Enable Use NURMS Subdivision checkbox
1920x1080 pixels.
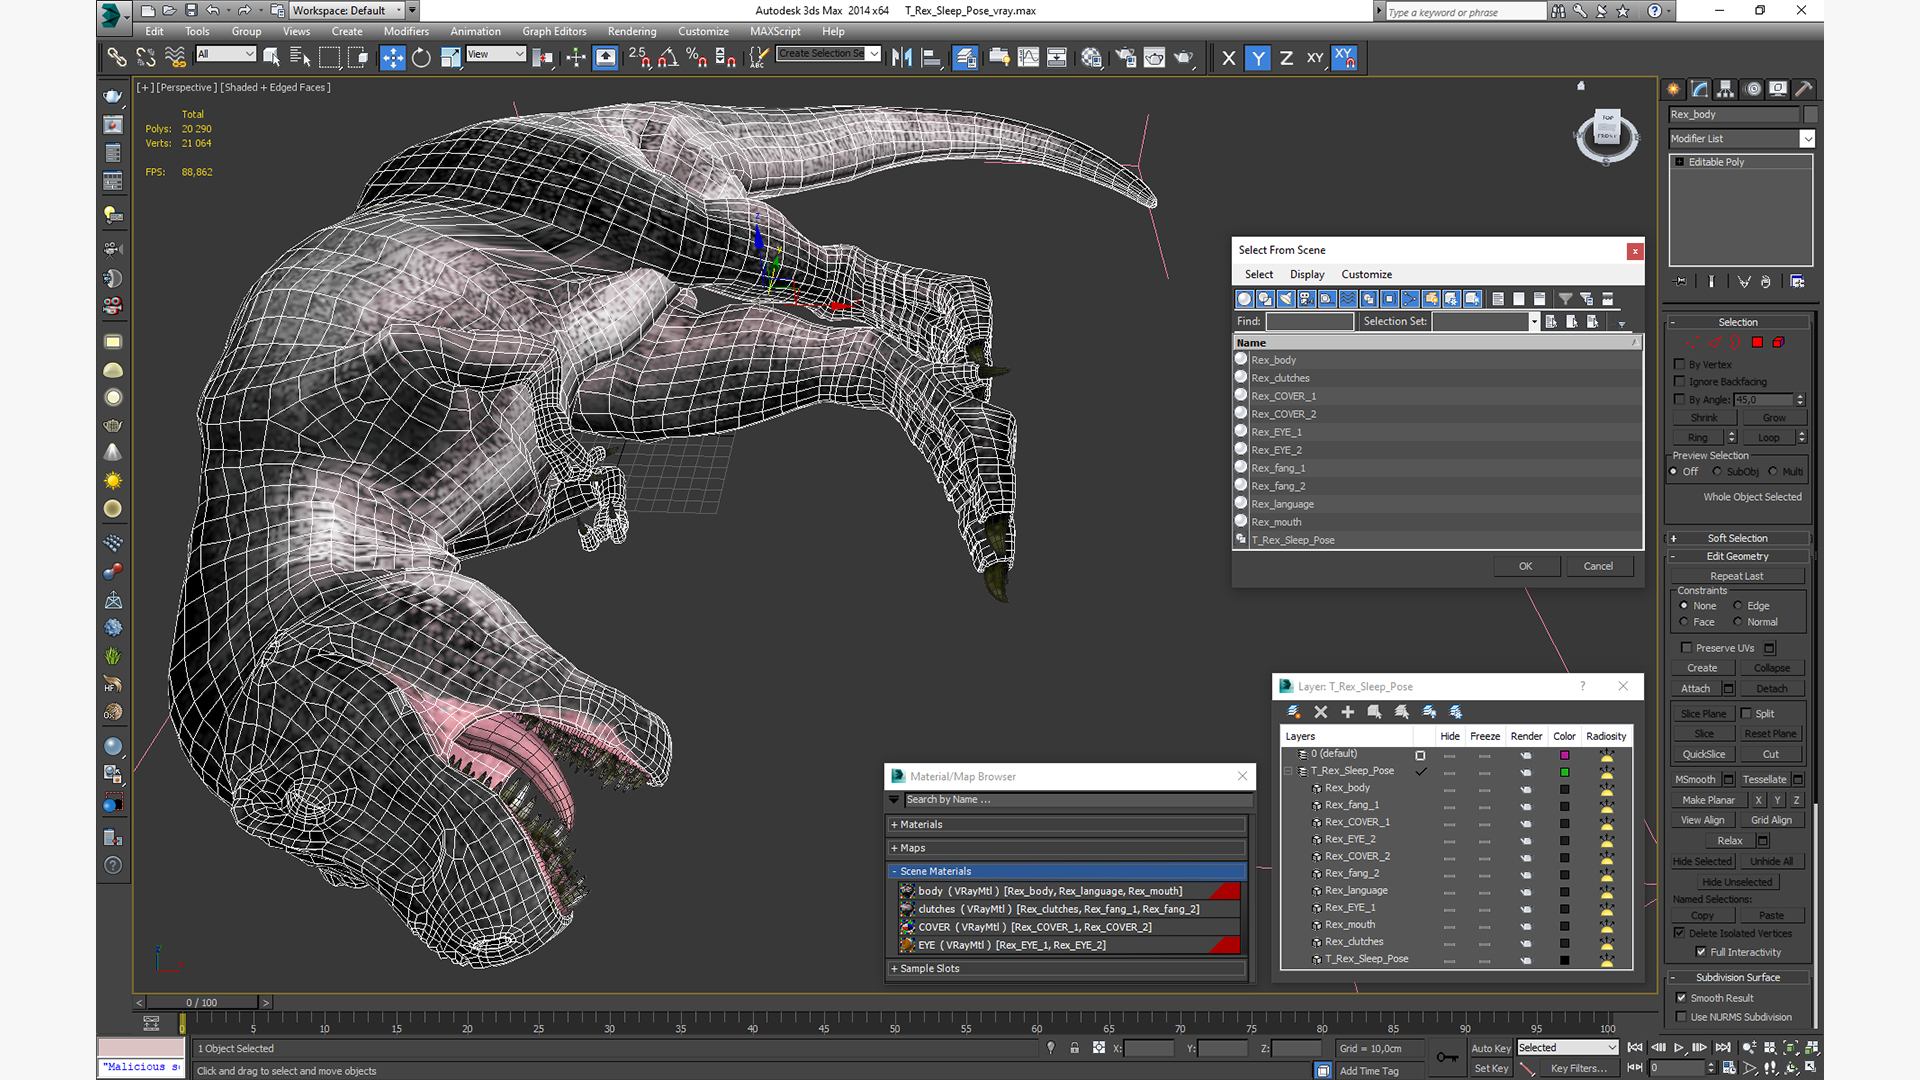tap(1681, 1017)
